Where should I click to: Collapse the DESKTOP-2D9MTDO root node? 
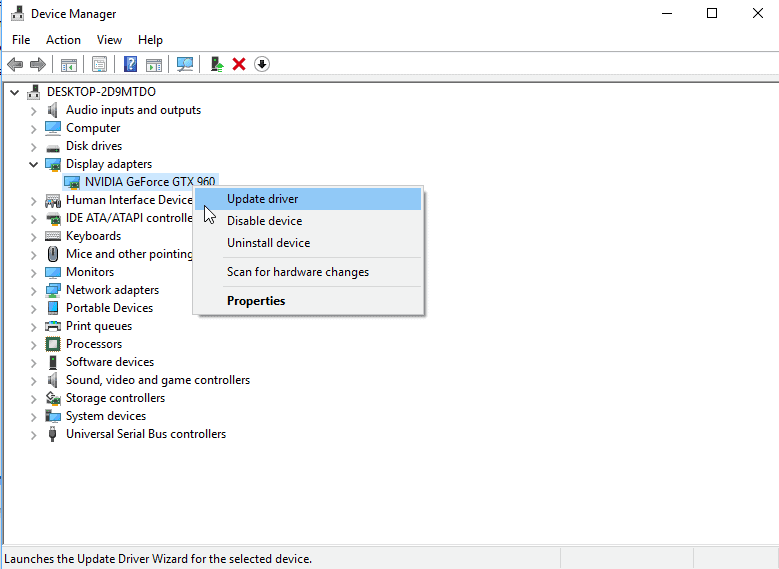(x=15, y=92)
